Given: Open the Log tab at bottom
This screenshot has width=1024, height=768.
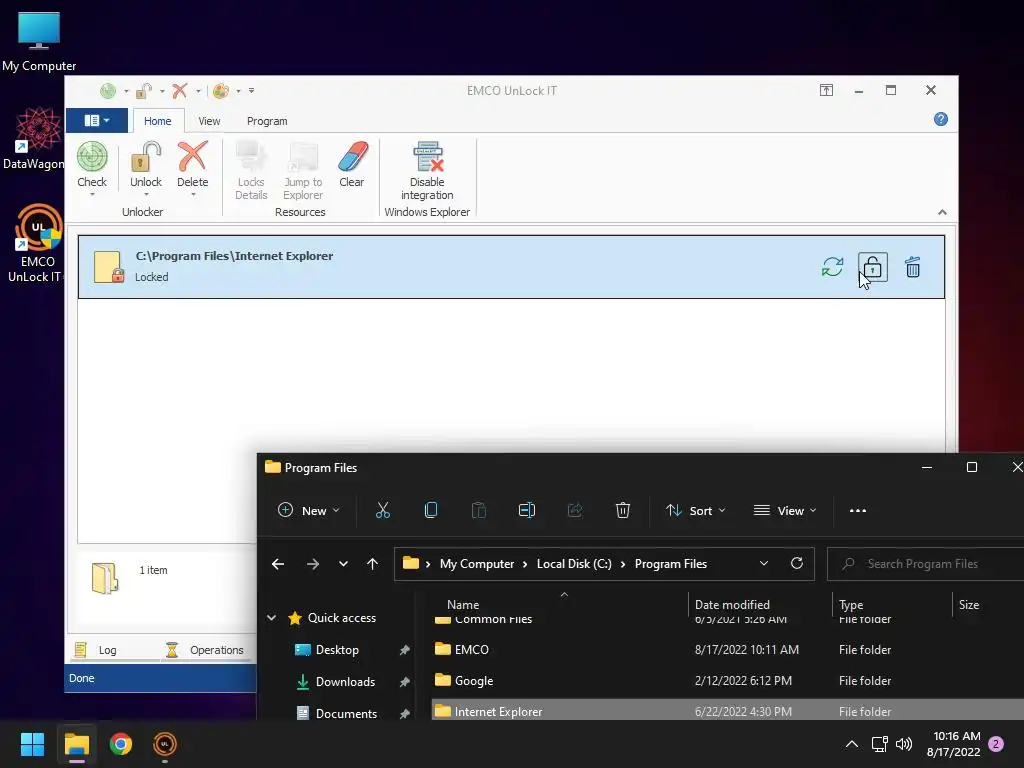Looking at the screenshot, I should click(95, 650).
